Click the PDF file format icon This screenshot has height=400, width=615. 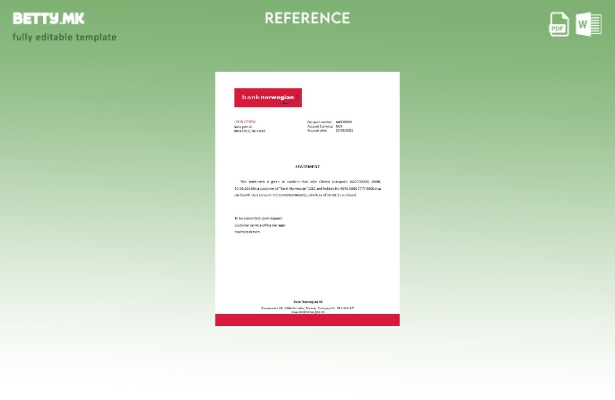pyautogui.click(x=559, y=24)
